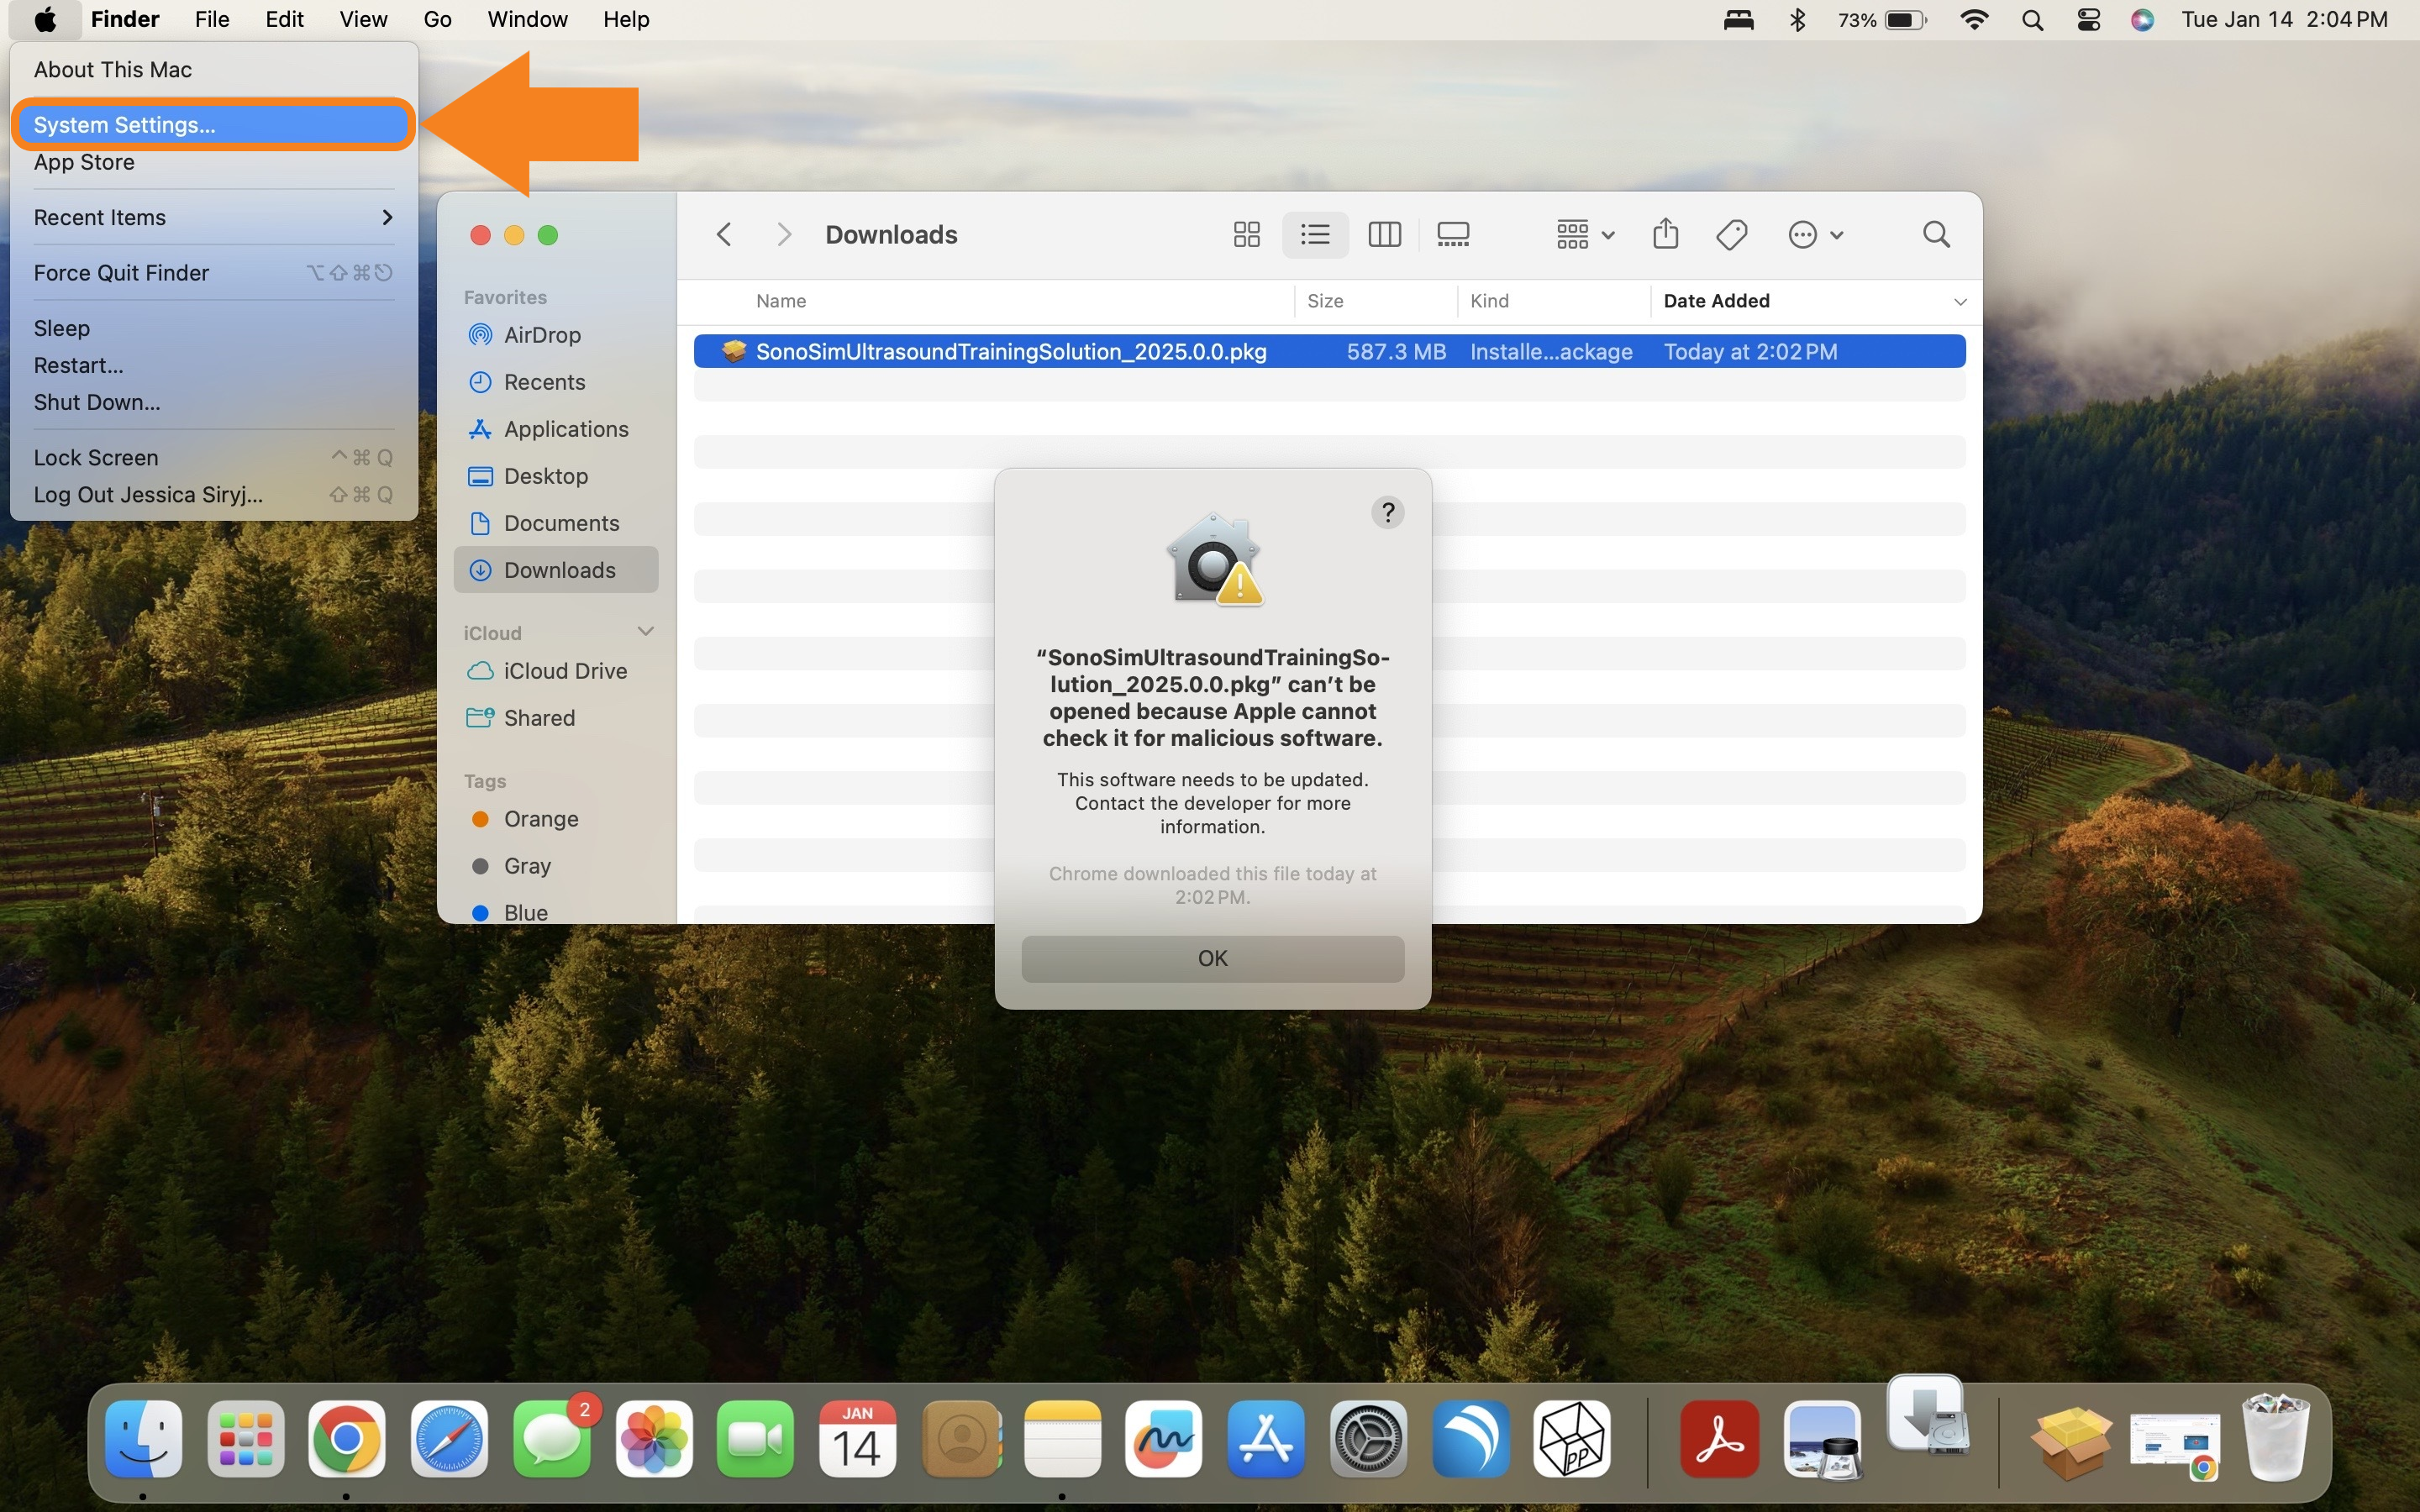Click the Action/More options icon in toolbar
The image size is (2420, 1512).
click(x=1813, y=234)
